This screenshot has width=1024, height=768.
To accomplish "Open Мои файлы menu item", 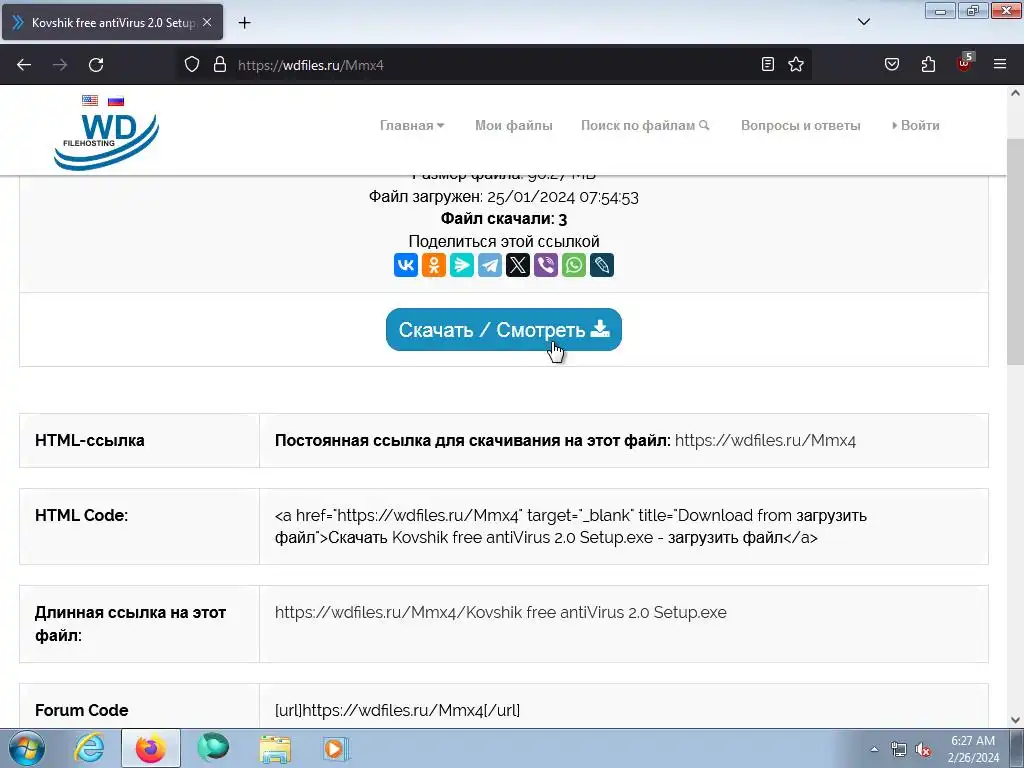I will coord(514,125).
